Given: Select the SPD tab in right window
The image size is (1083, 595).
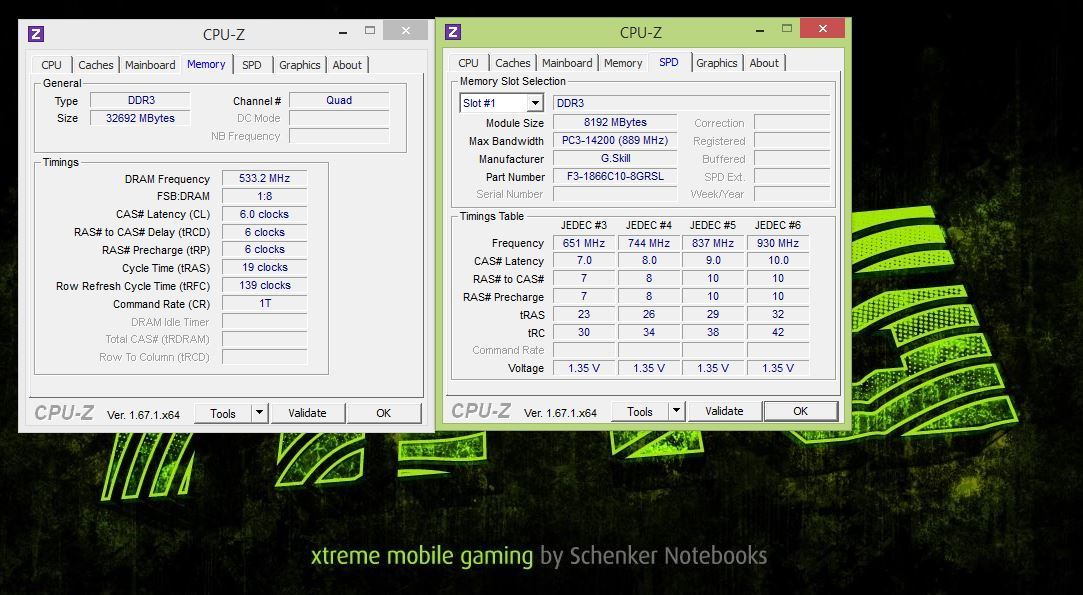Looking at the screenshot, I should tap(669, 62).
